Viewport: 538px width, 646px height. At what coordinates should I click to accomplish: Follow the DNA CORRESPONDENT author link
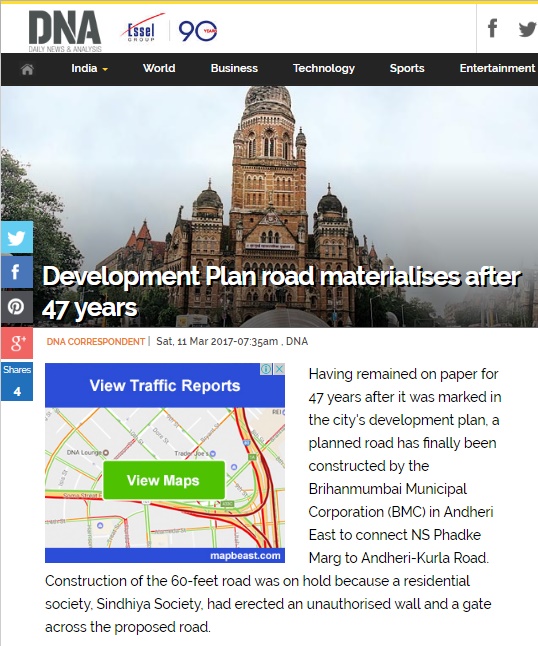pos(96,342)
